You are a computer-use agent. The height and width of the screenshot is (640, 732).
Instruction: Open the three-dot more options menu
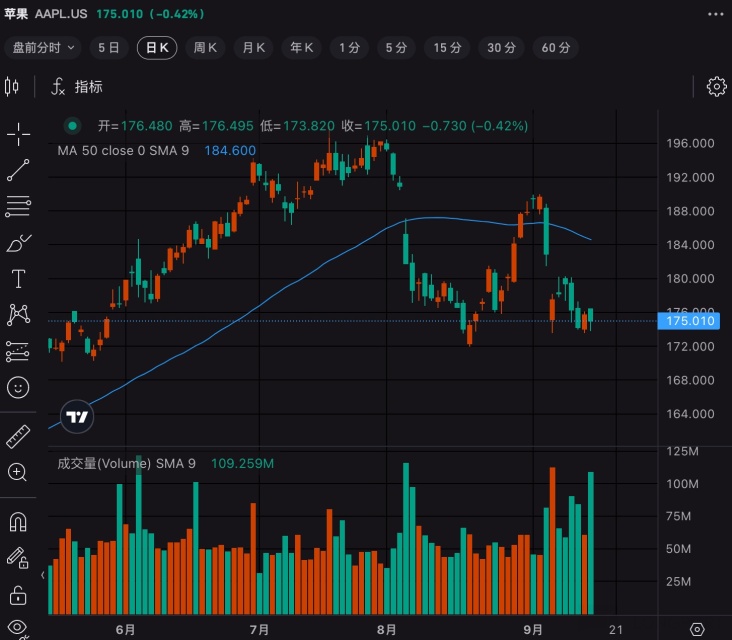tap(715, 14)
